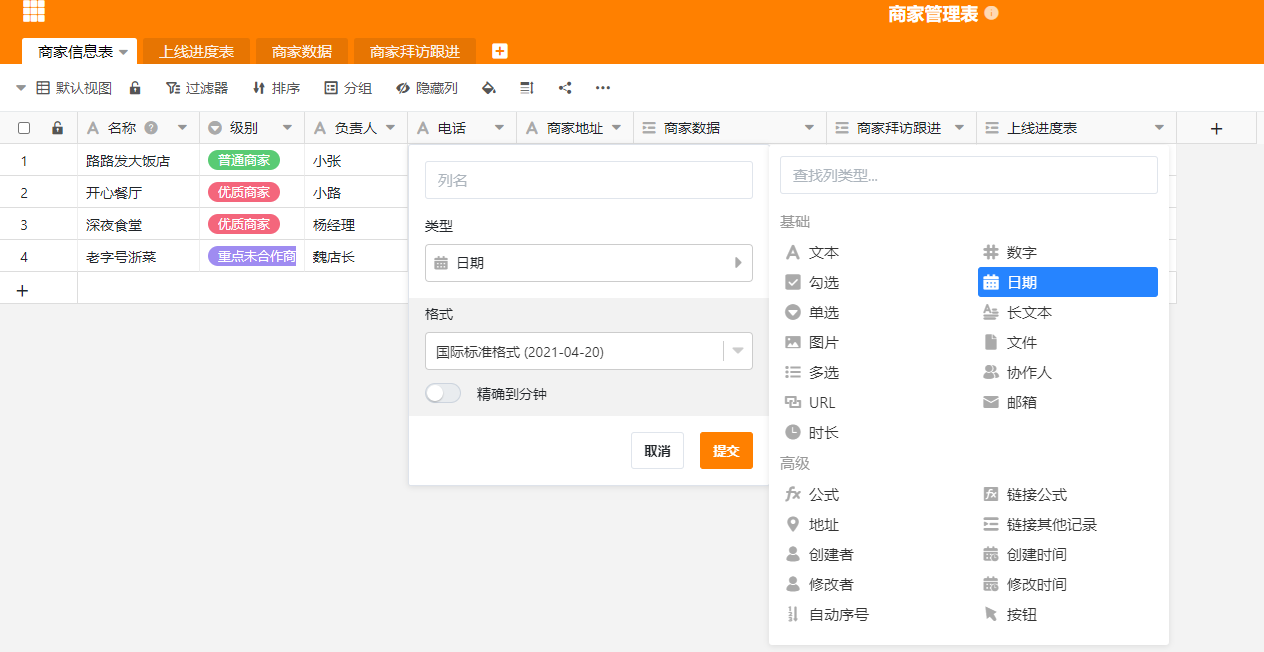Open 上线进度表 column header dropdown arrow
Image resolution: width=1264 pixels, height=652 pixels.
[x=1159, y=128]
